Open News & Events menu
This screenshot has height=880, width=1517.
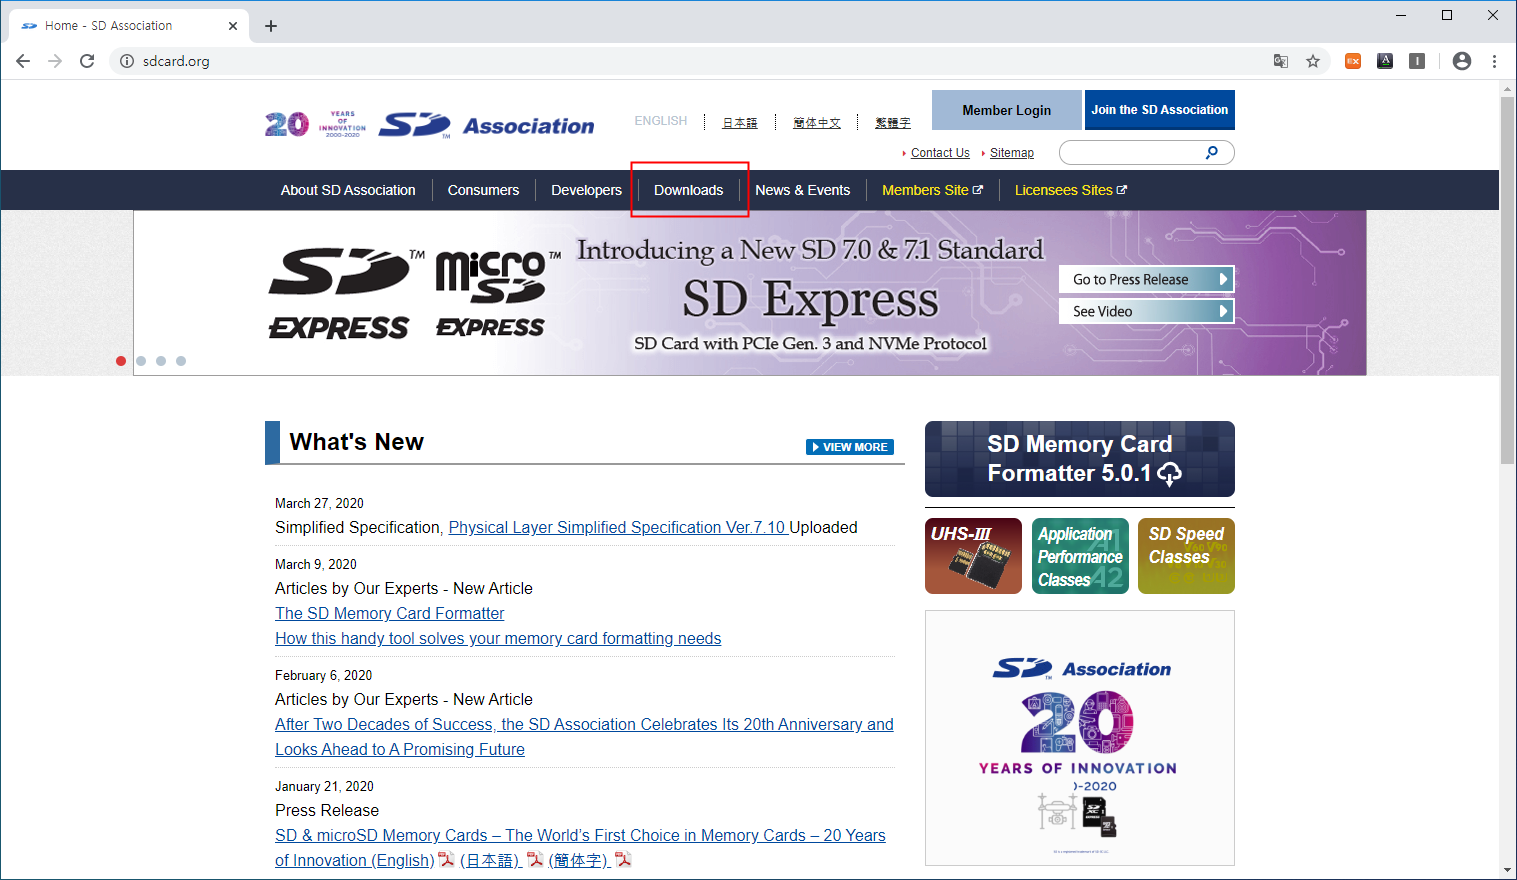802,190
